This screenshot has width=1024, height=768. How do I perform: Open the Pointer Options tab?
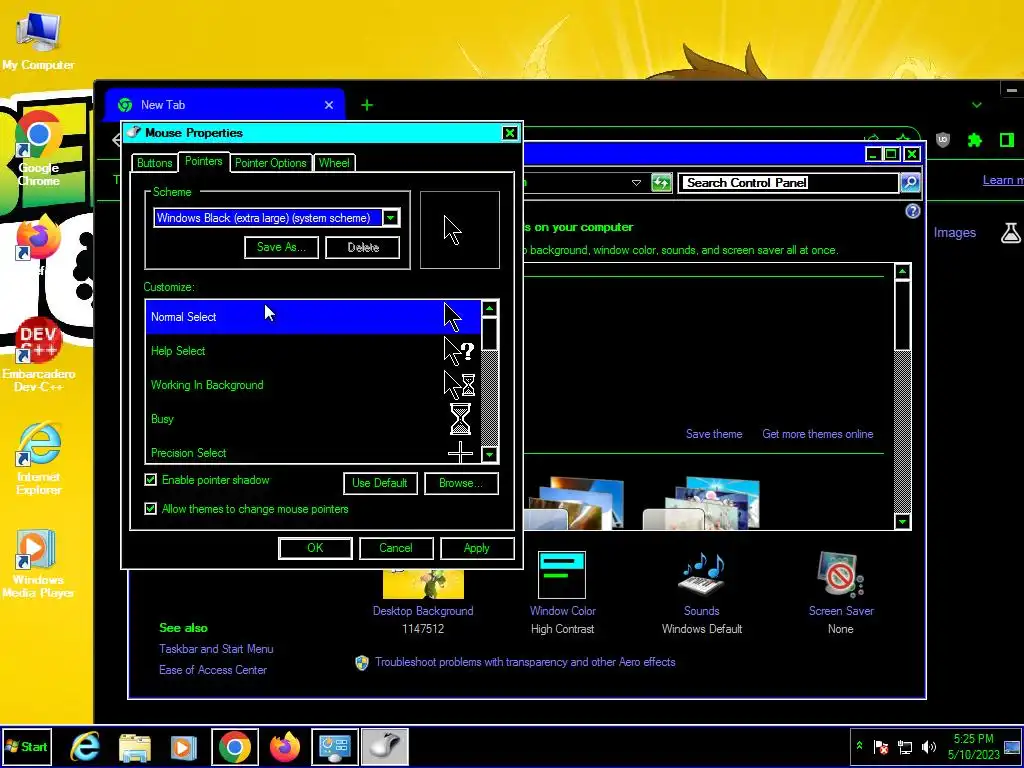coord(270,163)
